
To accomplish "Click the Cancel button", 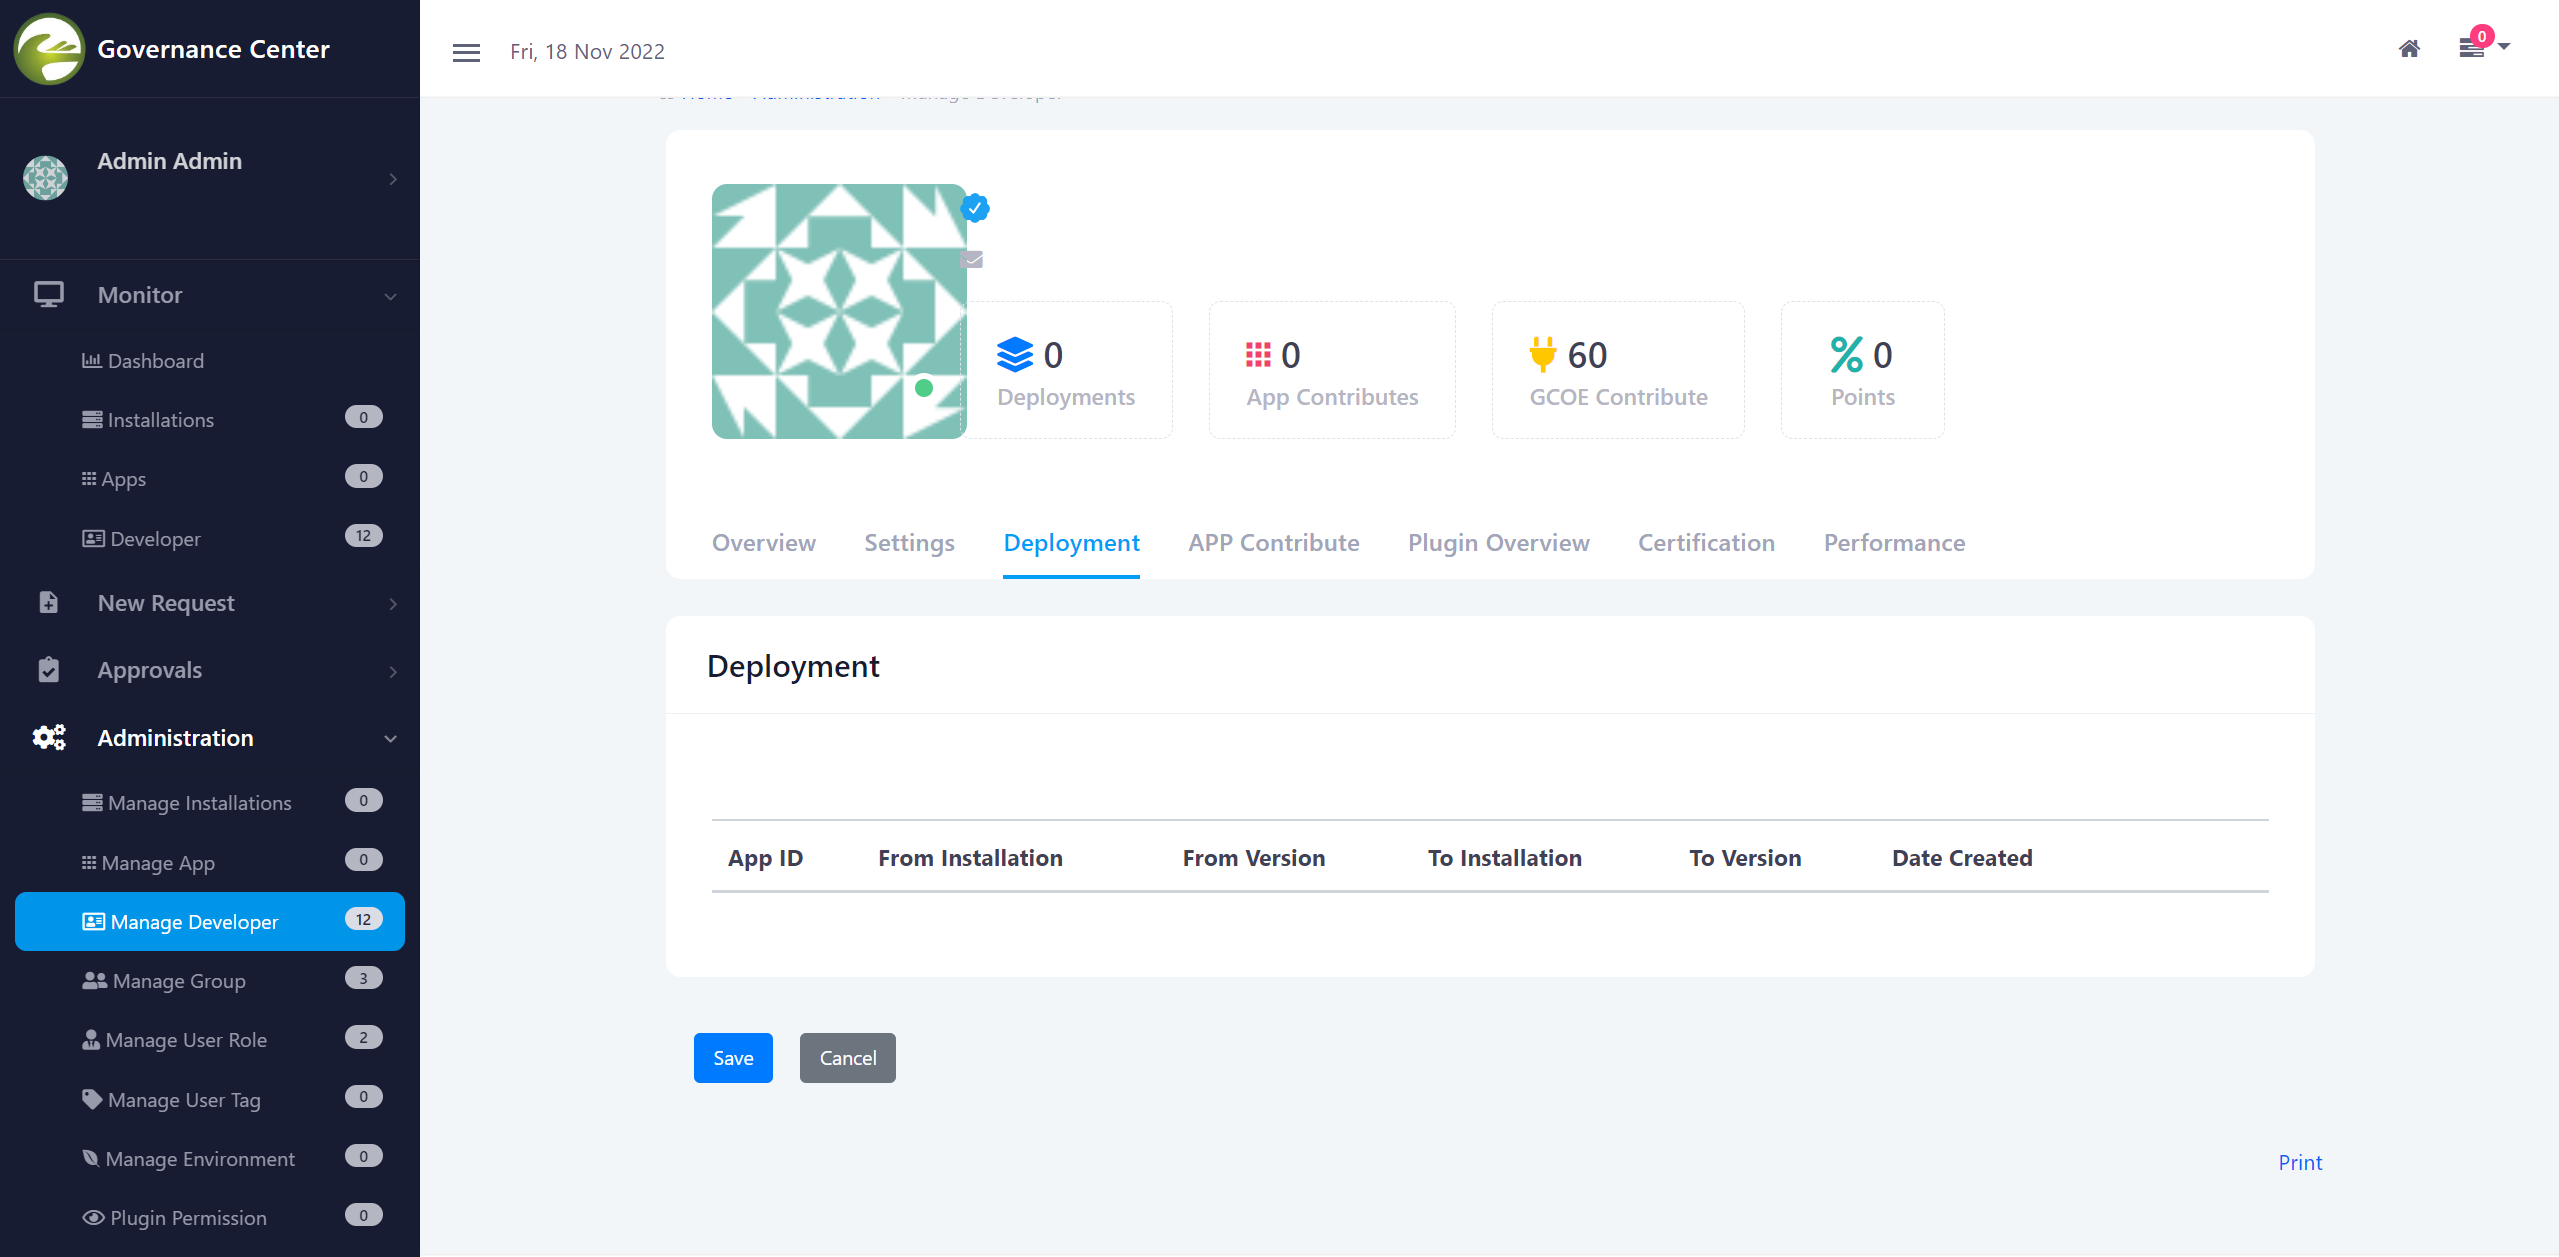I will point(847,1058).
